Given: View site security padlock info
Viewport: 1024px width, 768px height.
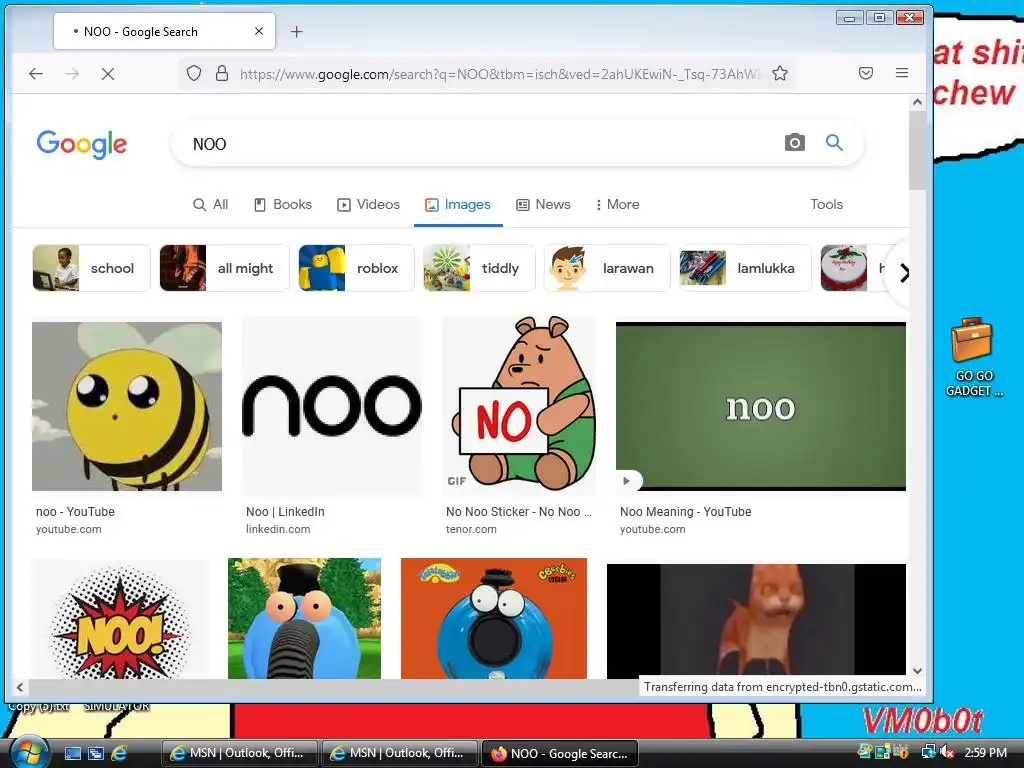Looking at the screenshot, I should [x=222, y=73].
